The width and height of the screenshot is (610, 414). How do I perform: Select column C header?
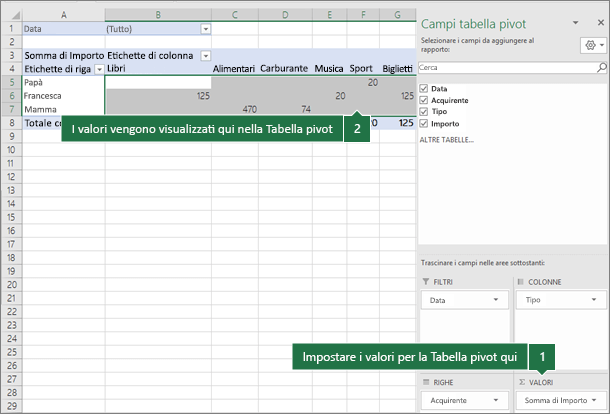tap(235, 15)
